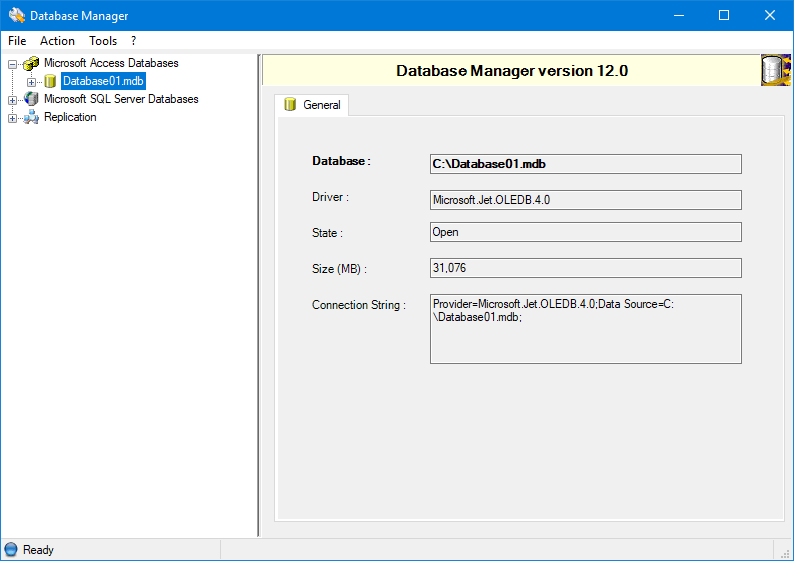Click the Size (MB) field
Screen dimensions: 794x561
tap(585, 268)
